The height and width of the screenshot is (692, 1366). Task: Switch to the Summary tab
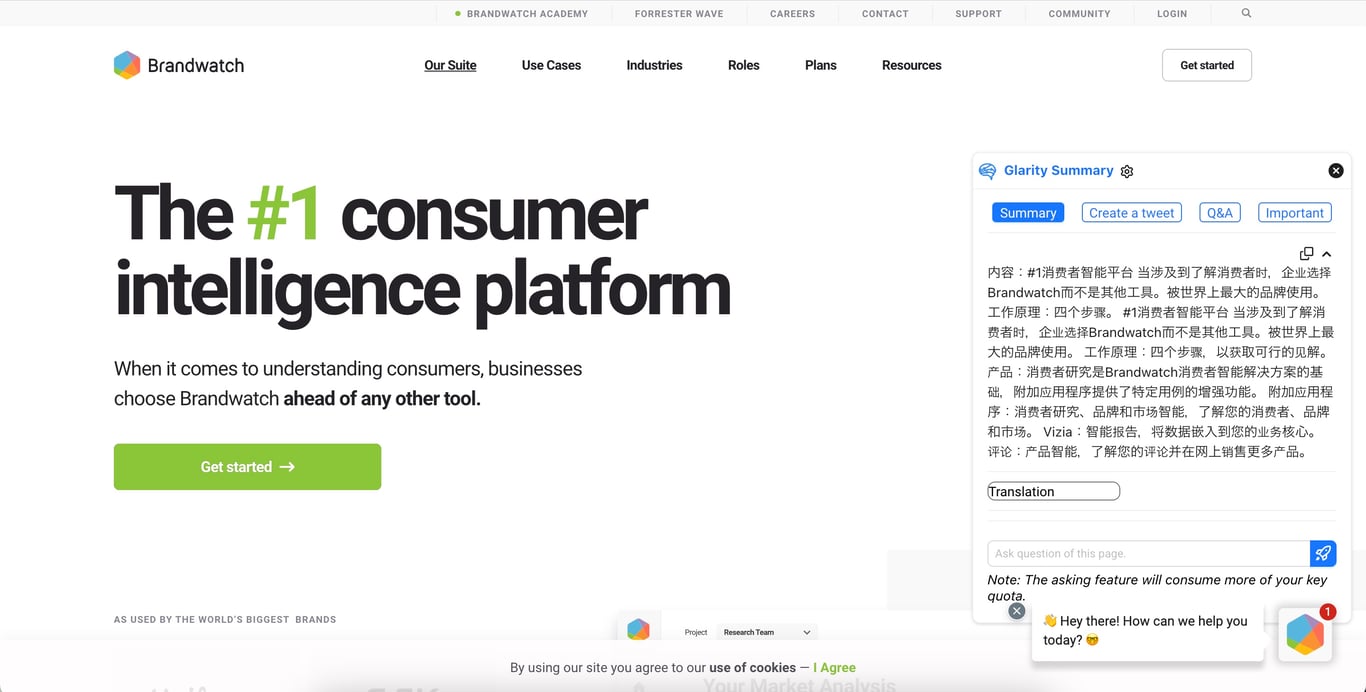click(1028, 213)
